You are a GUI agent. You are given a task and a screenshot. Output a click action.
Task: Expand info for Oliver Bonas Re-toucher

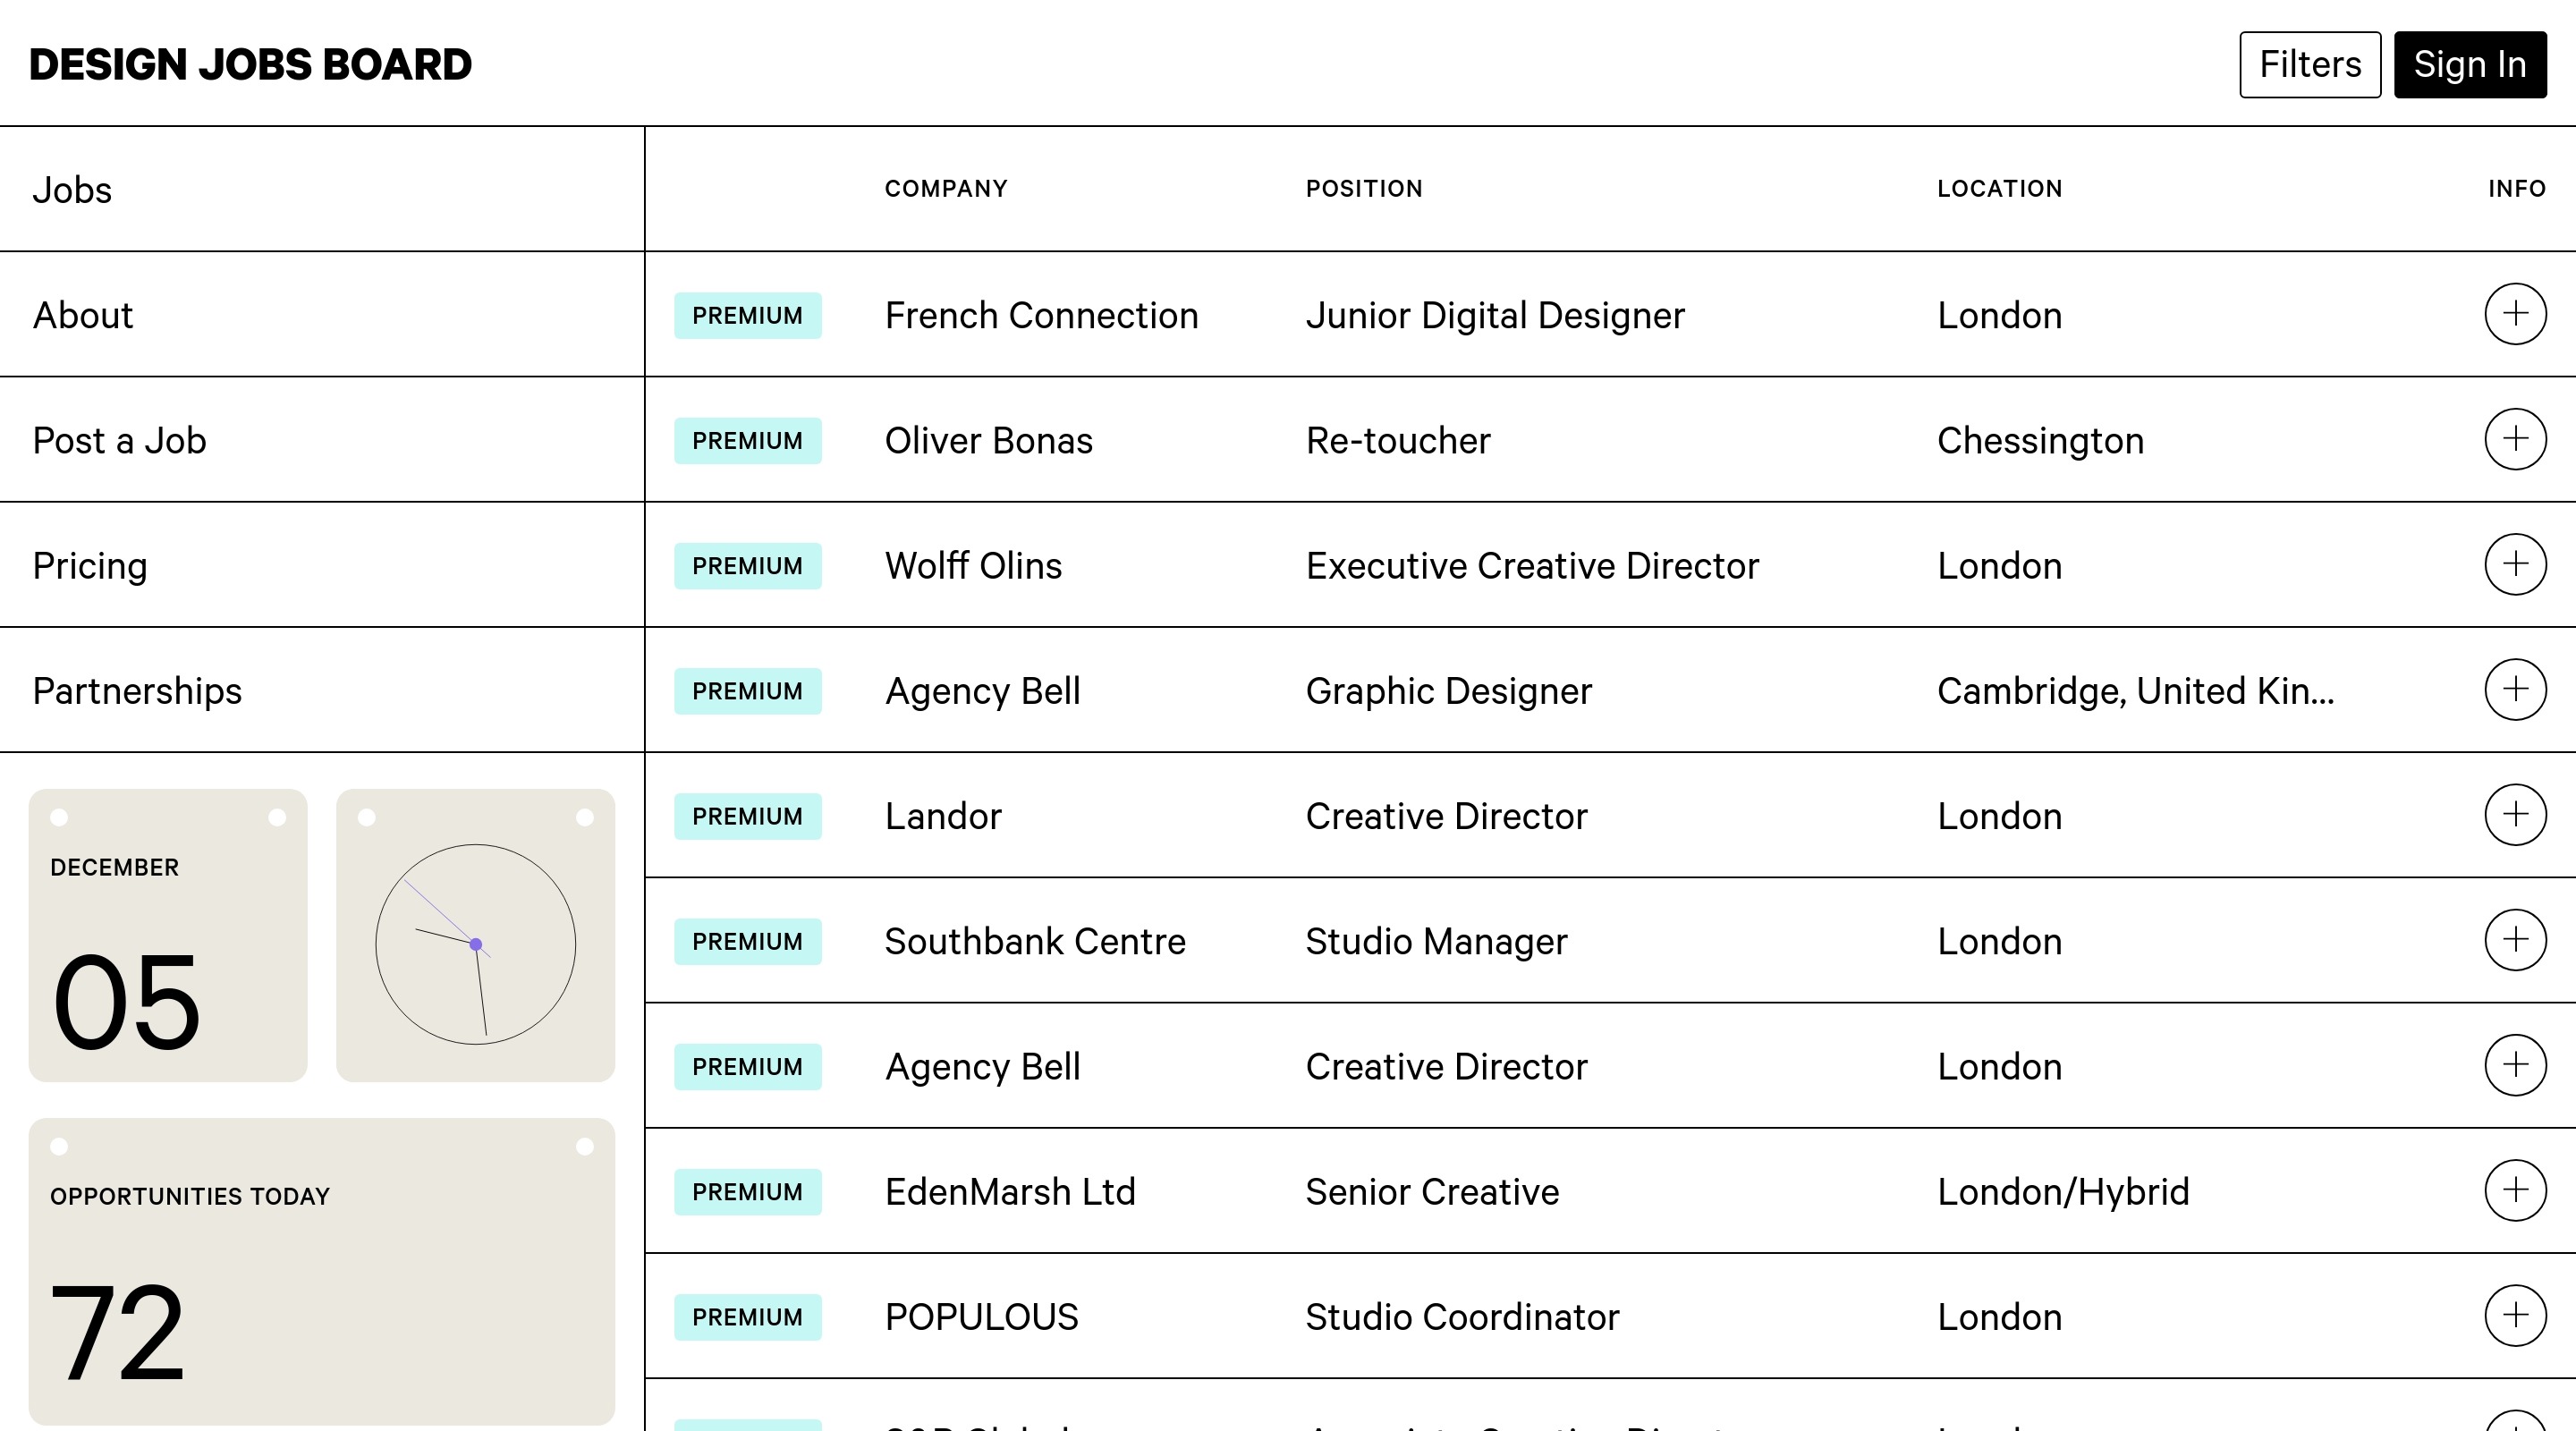point(2515,439)
